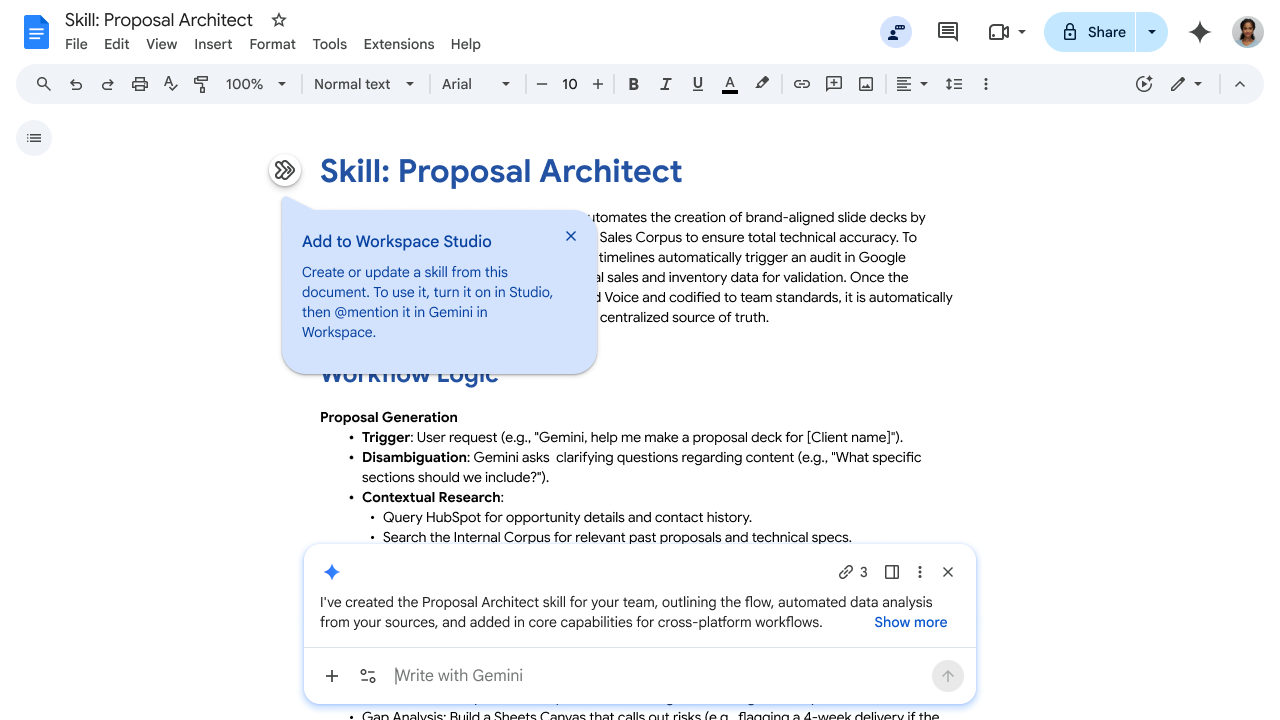
Task: Open the Arial font dropdown
Action: pyautogui.click(x=476, y=84)
